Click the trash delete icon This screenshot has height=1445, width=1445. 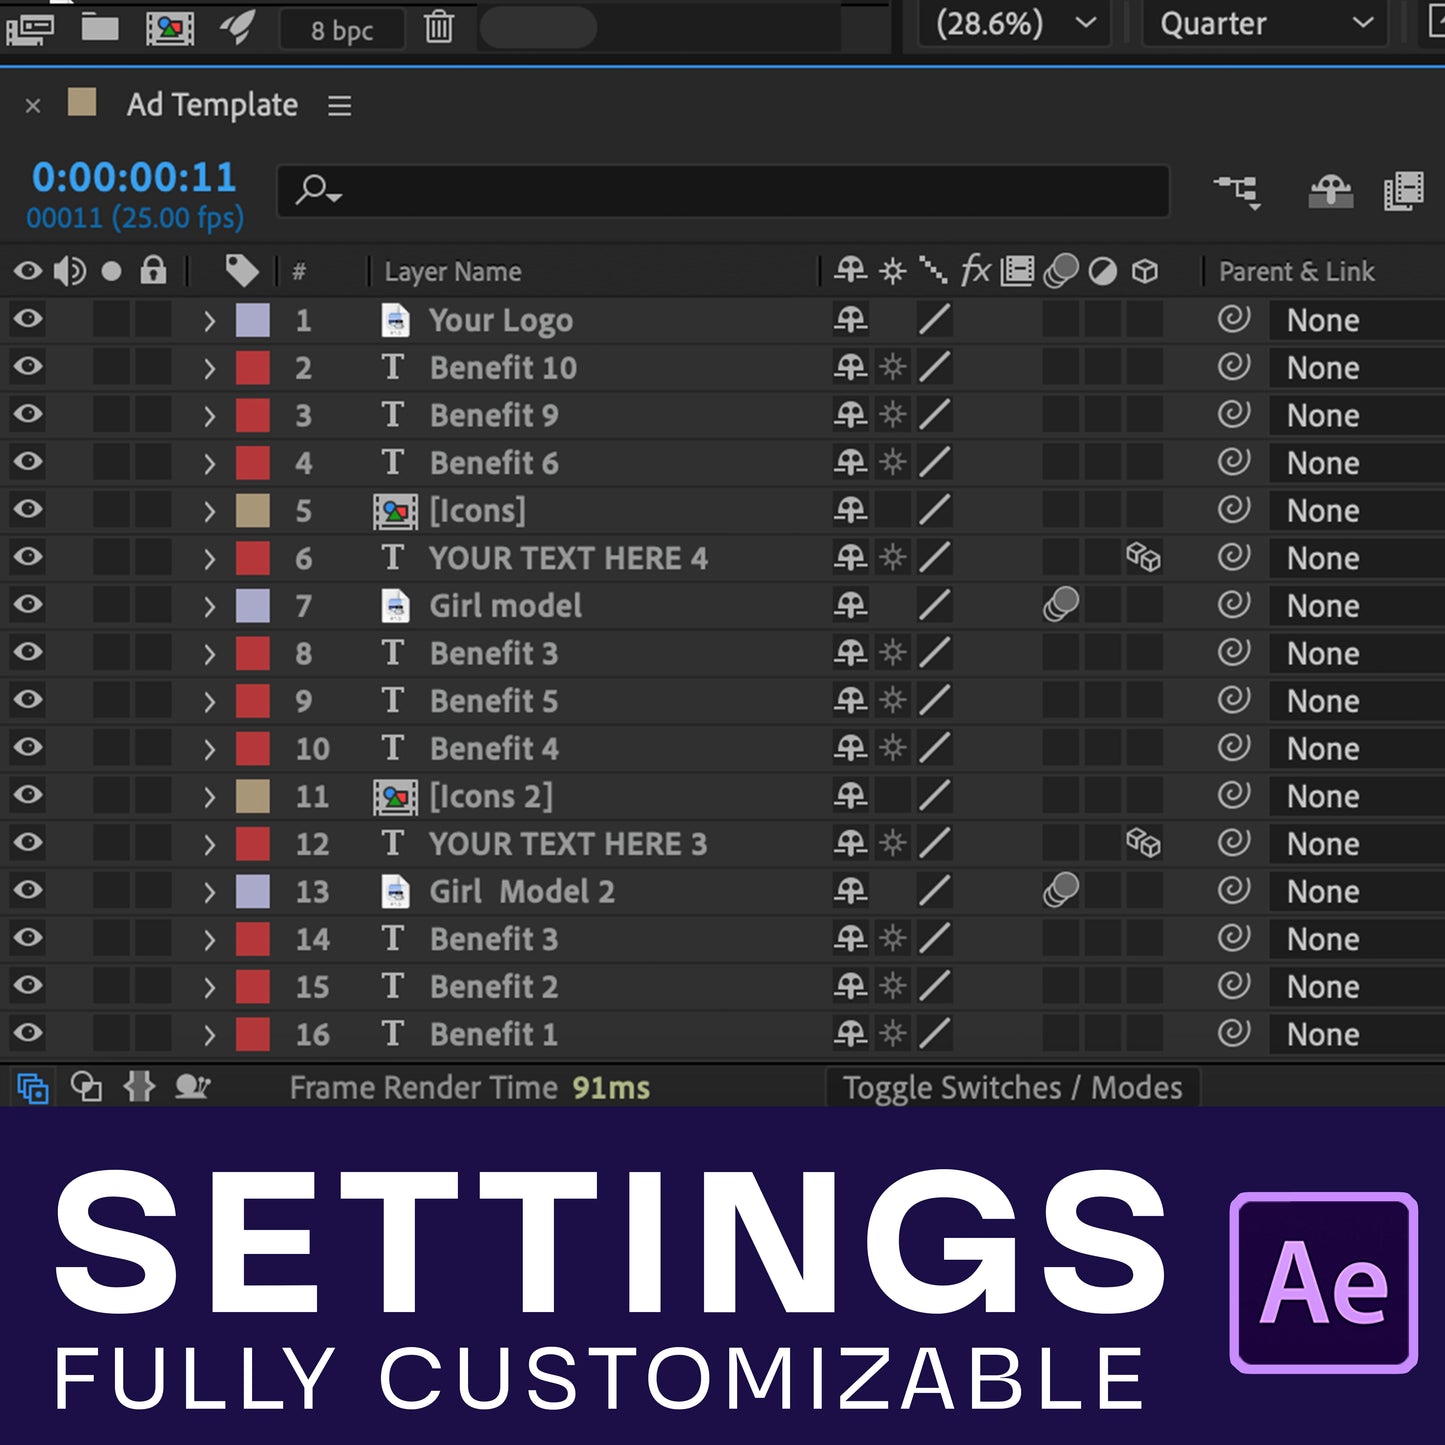pyautogui.click(x=438, y=27)
